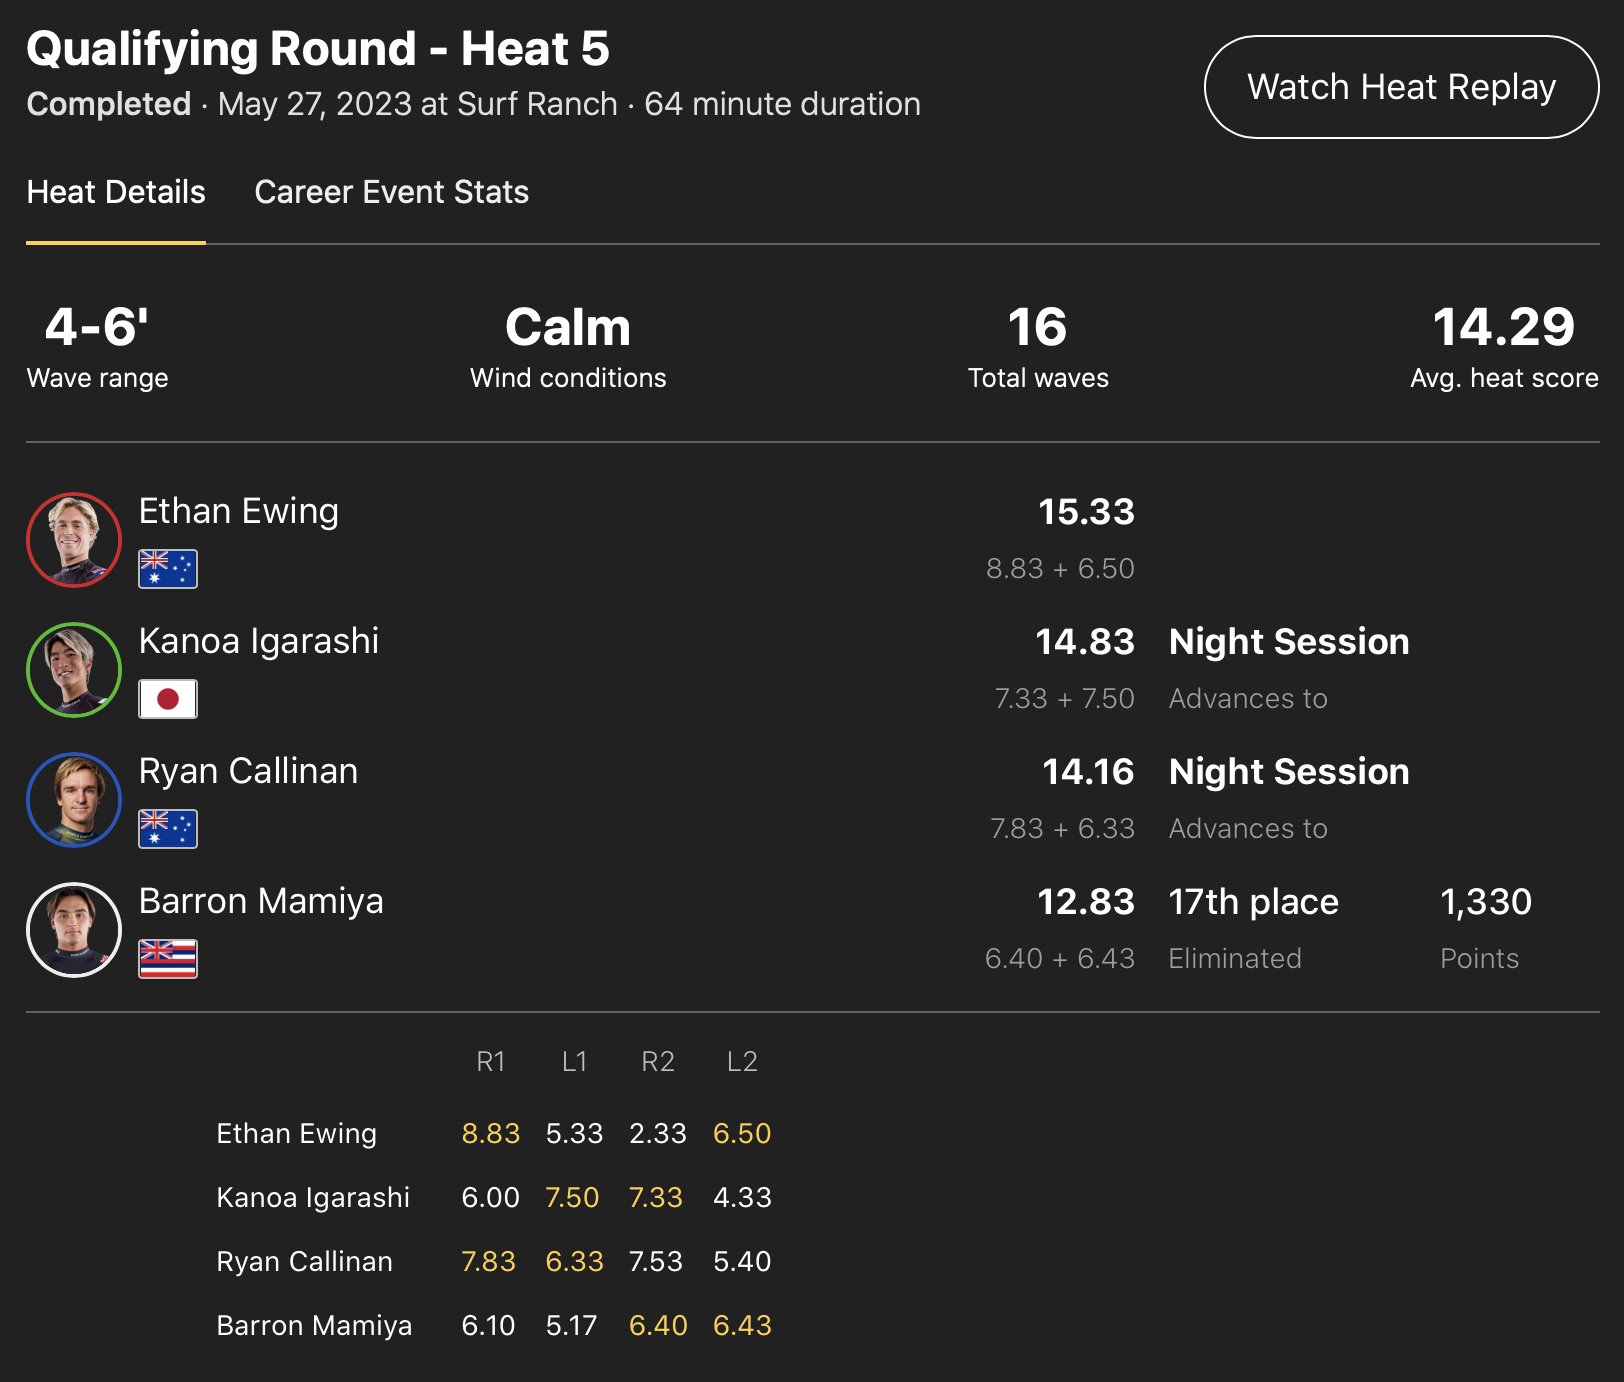Click Australian flag under Ryan Callinan
This screenshot has height=1382, width=1624.
(168, 829)
